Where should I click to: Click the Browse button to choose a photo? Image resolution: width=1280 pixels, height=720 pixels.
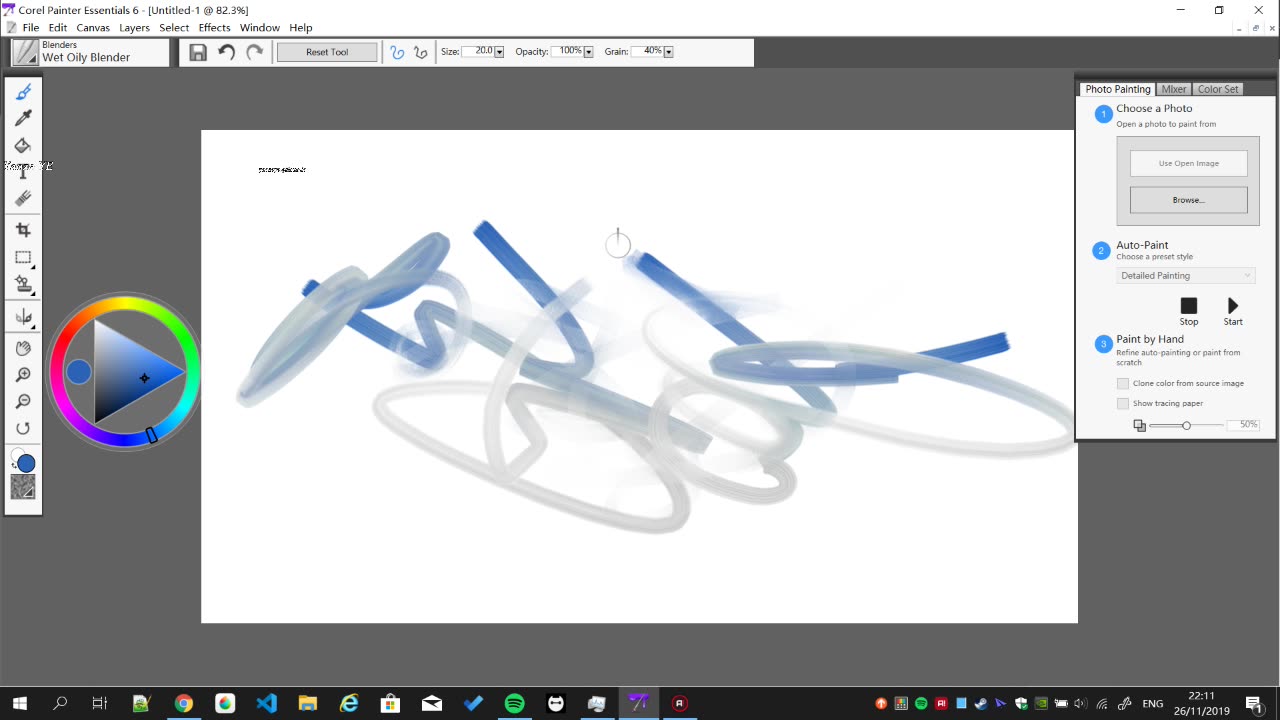tap(1187, 199)
